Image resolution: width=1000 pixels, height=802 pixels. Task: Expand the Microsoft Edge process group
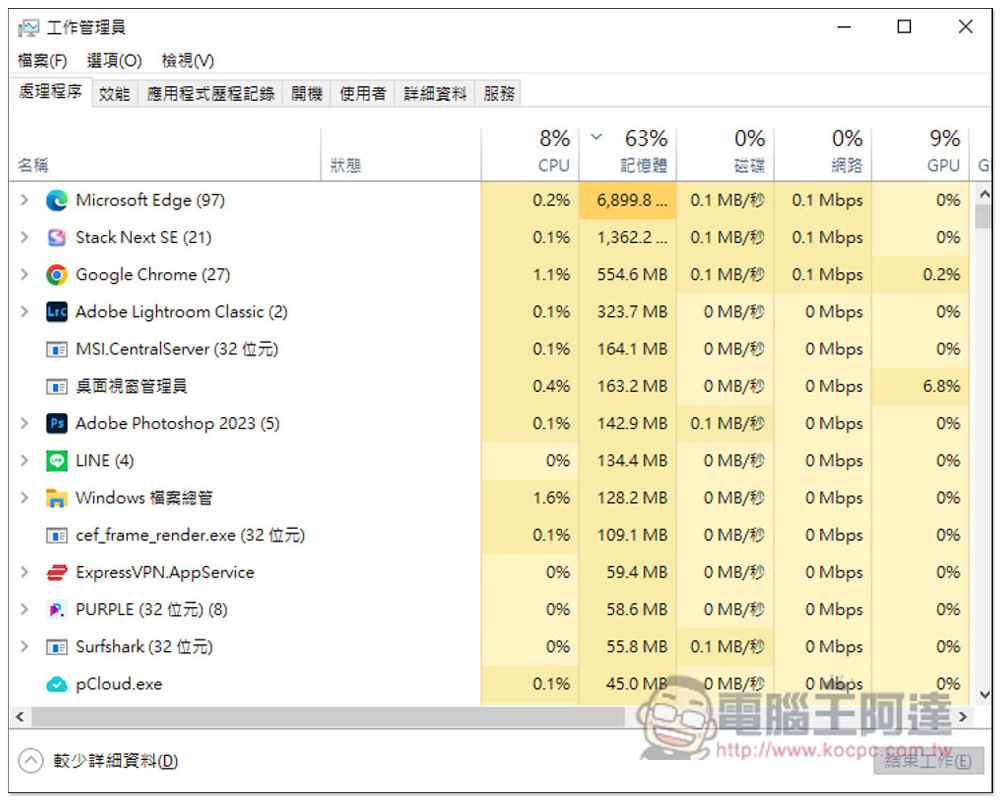(x=24, y=201)
